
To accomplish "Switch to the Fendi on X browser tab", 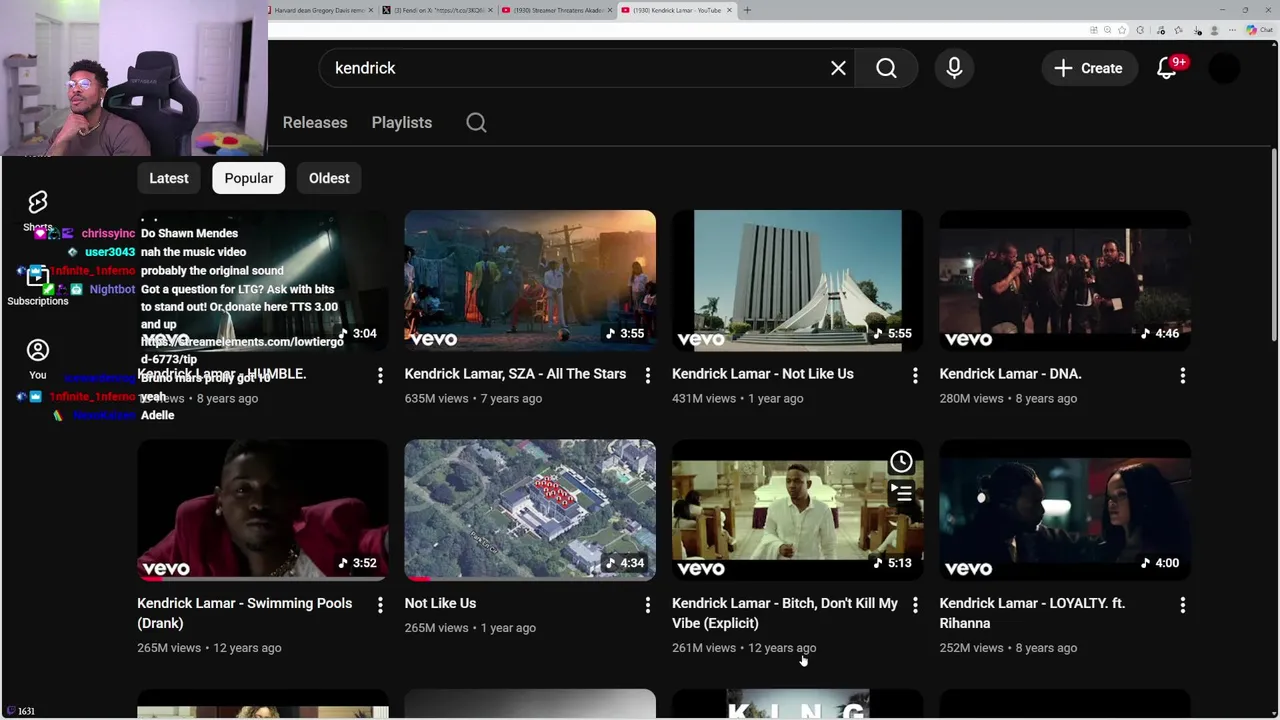I will (437, 10).
